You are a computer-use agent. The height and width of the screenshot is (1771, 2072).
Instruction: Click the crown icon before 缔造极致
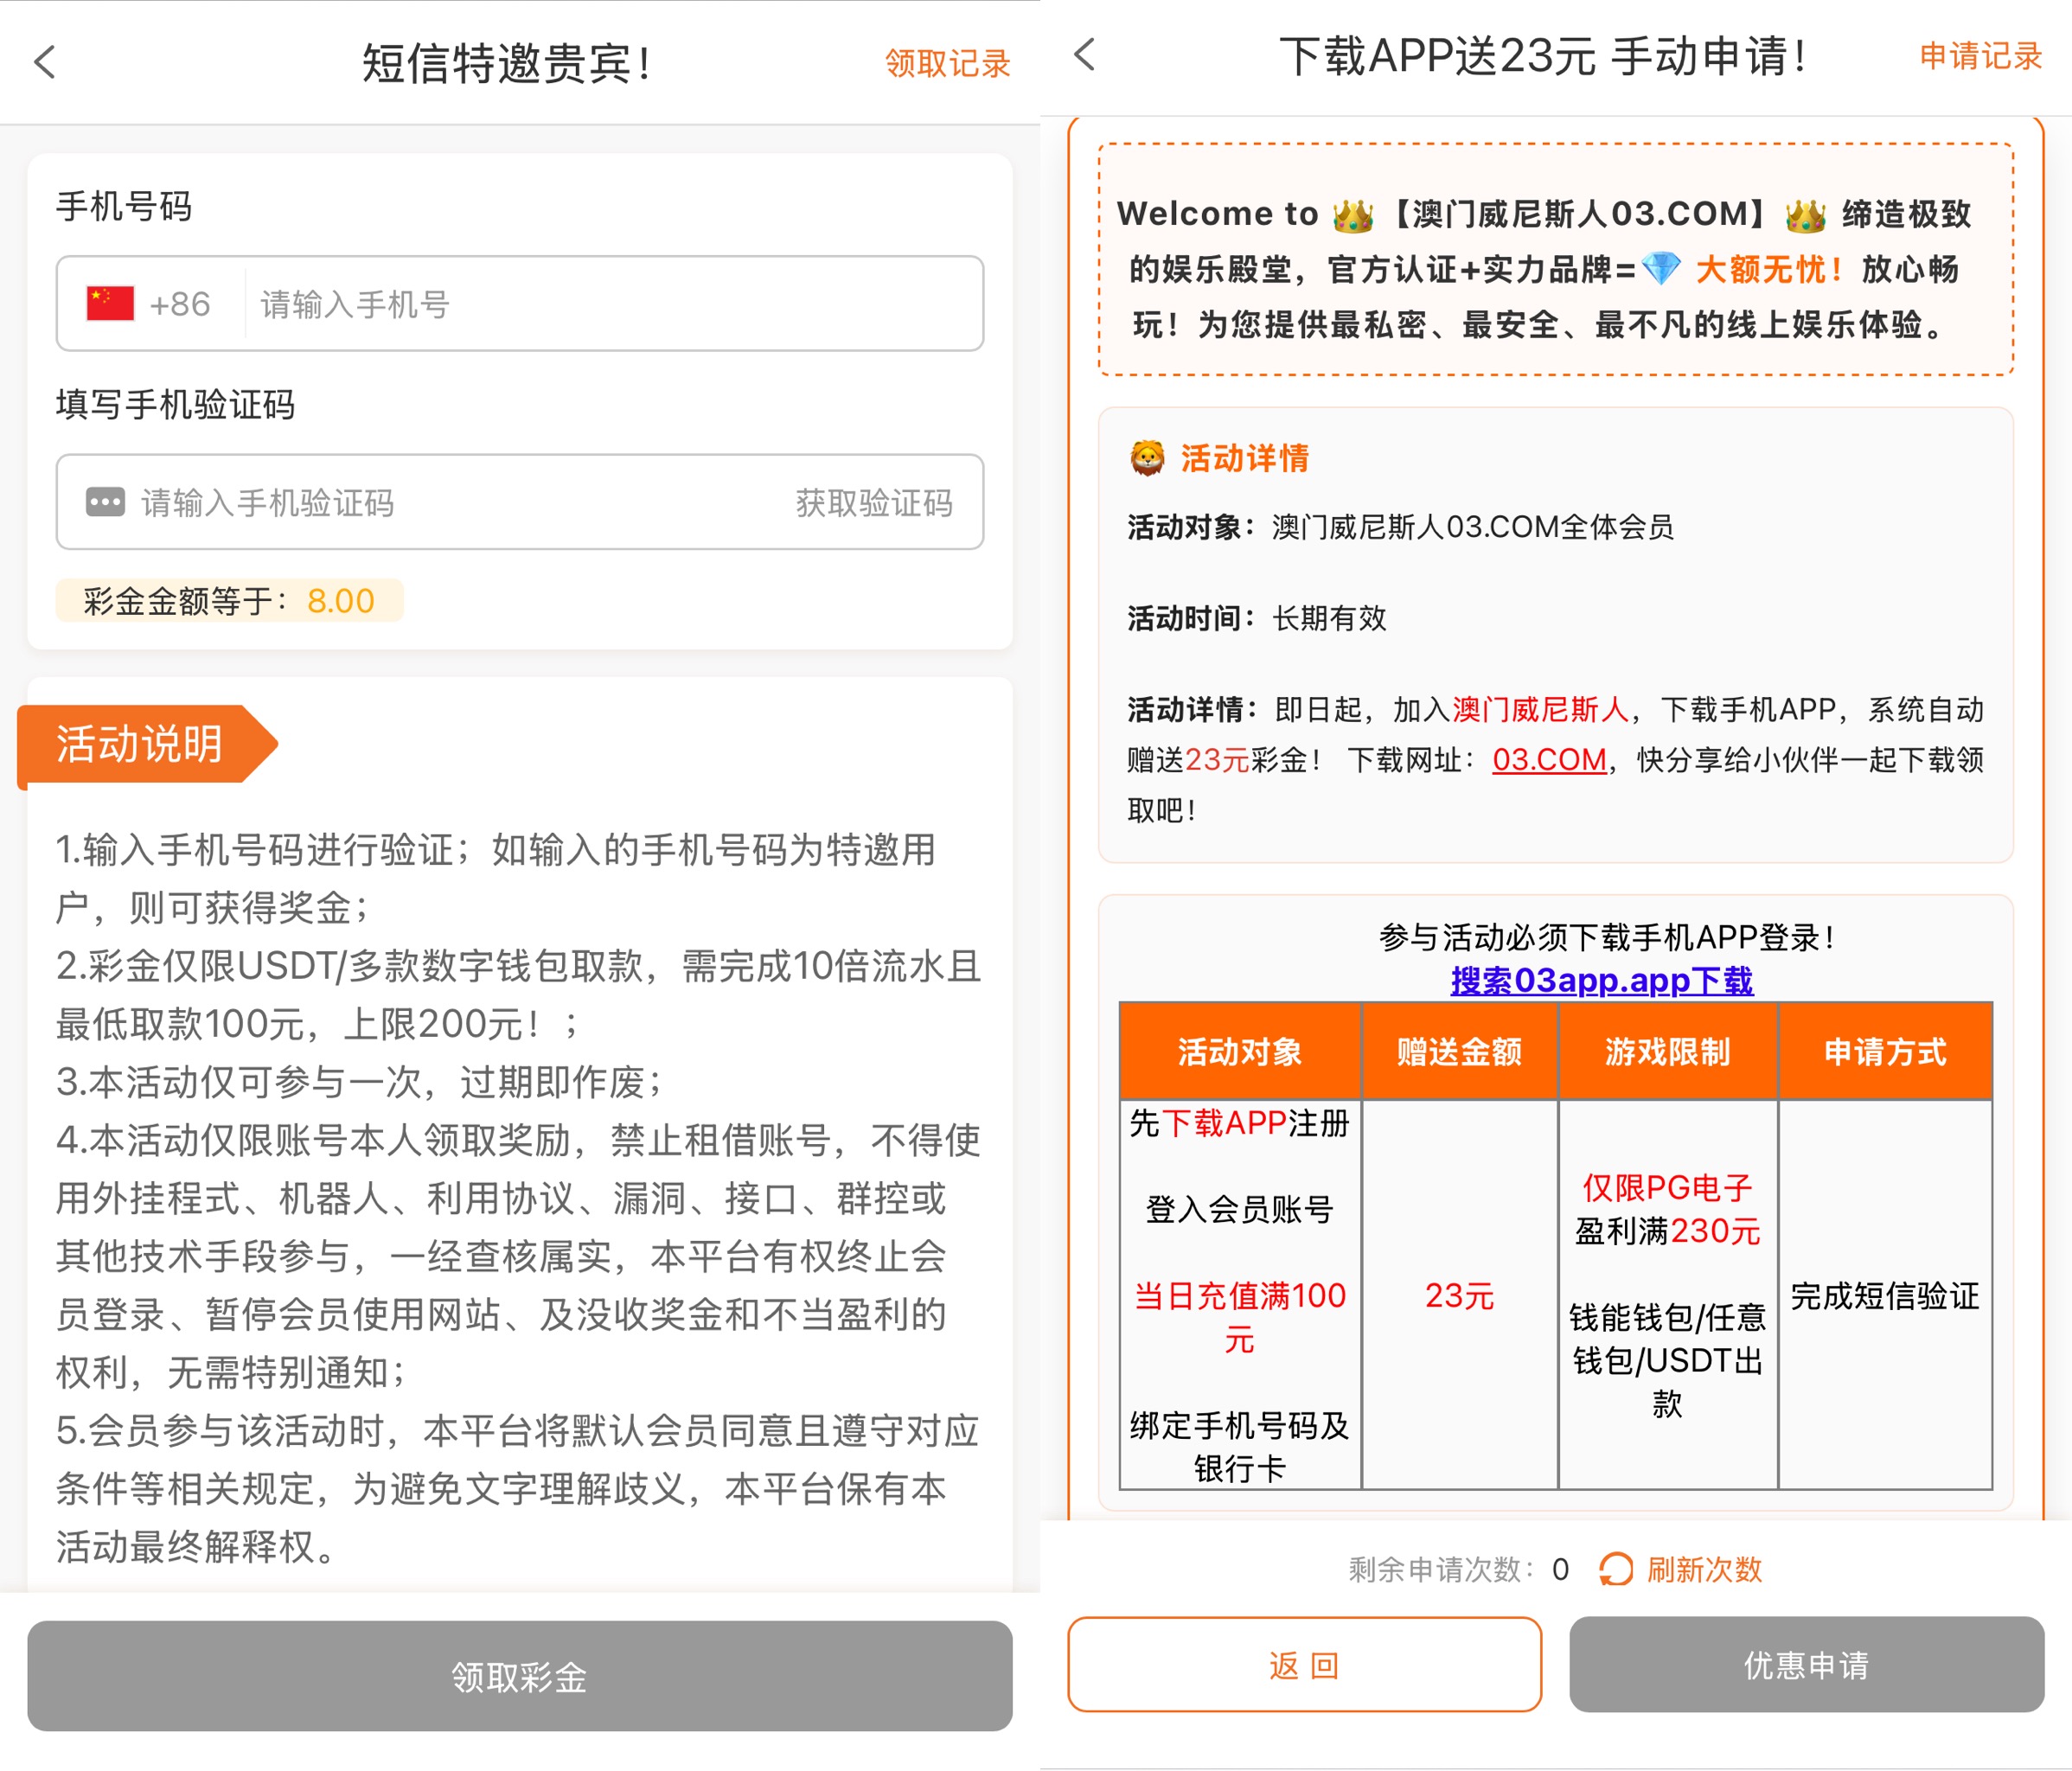point(1806,214)
